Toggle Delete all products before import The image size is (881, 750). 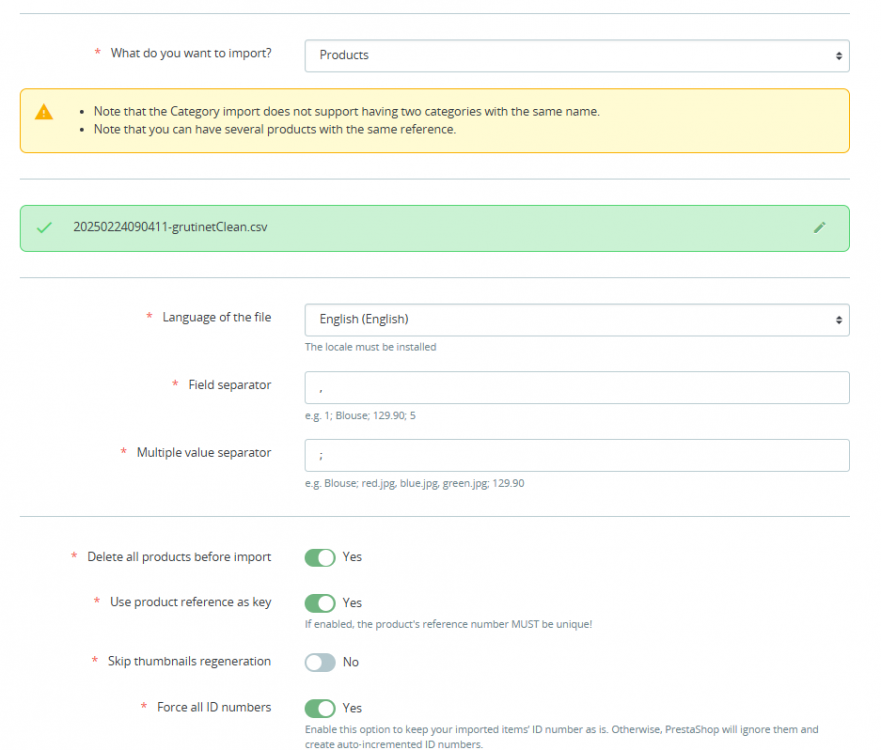coord(320,557)
